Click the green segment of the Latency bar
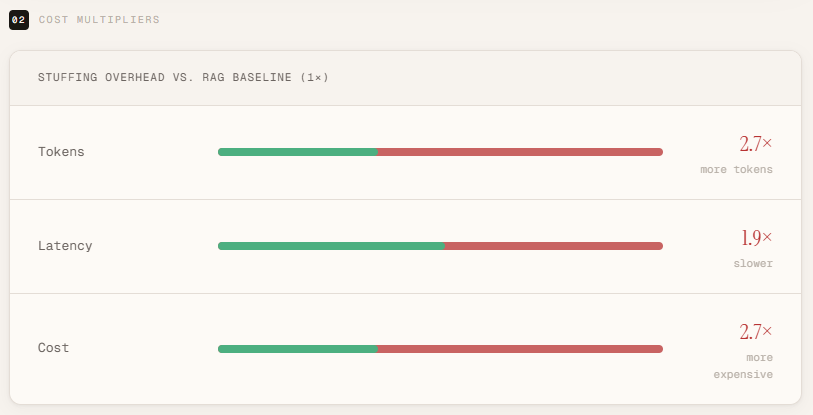 tap(330, 246)
